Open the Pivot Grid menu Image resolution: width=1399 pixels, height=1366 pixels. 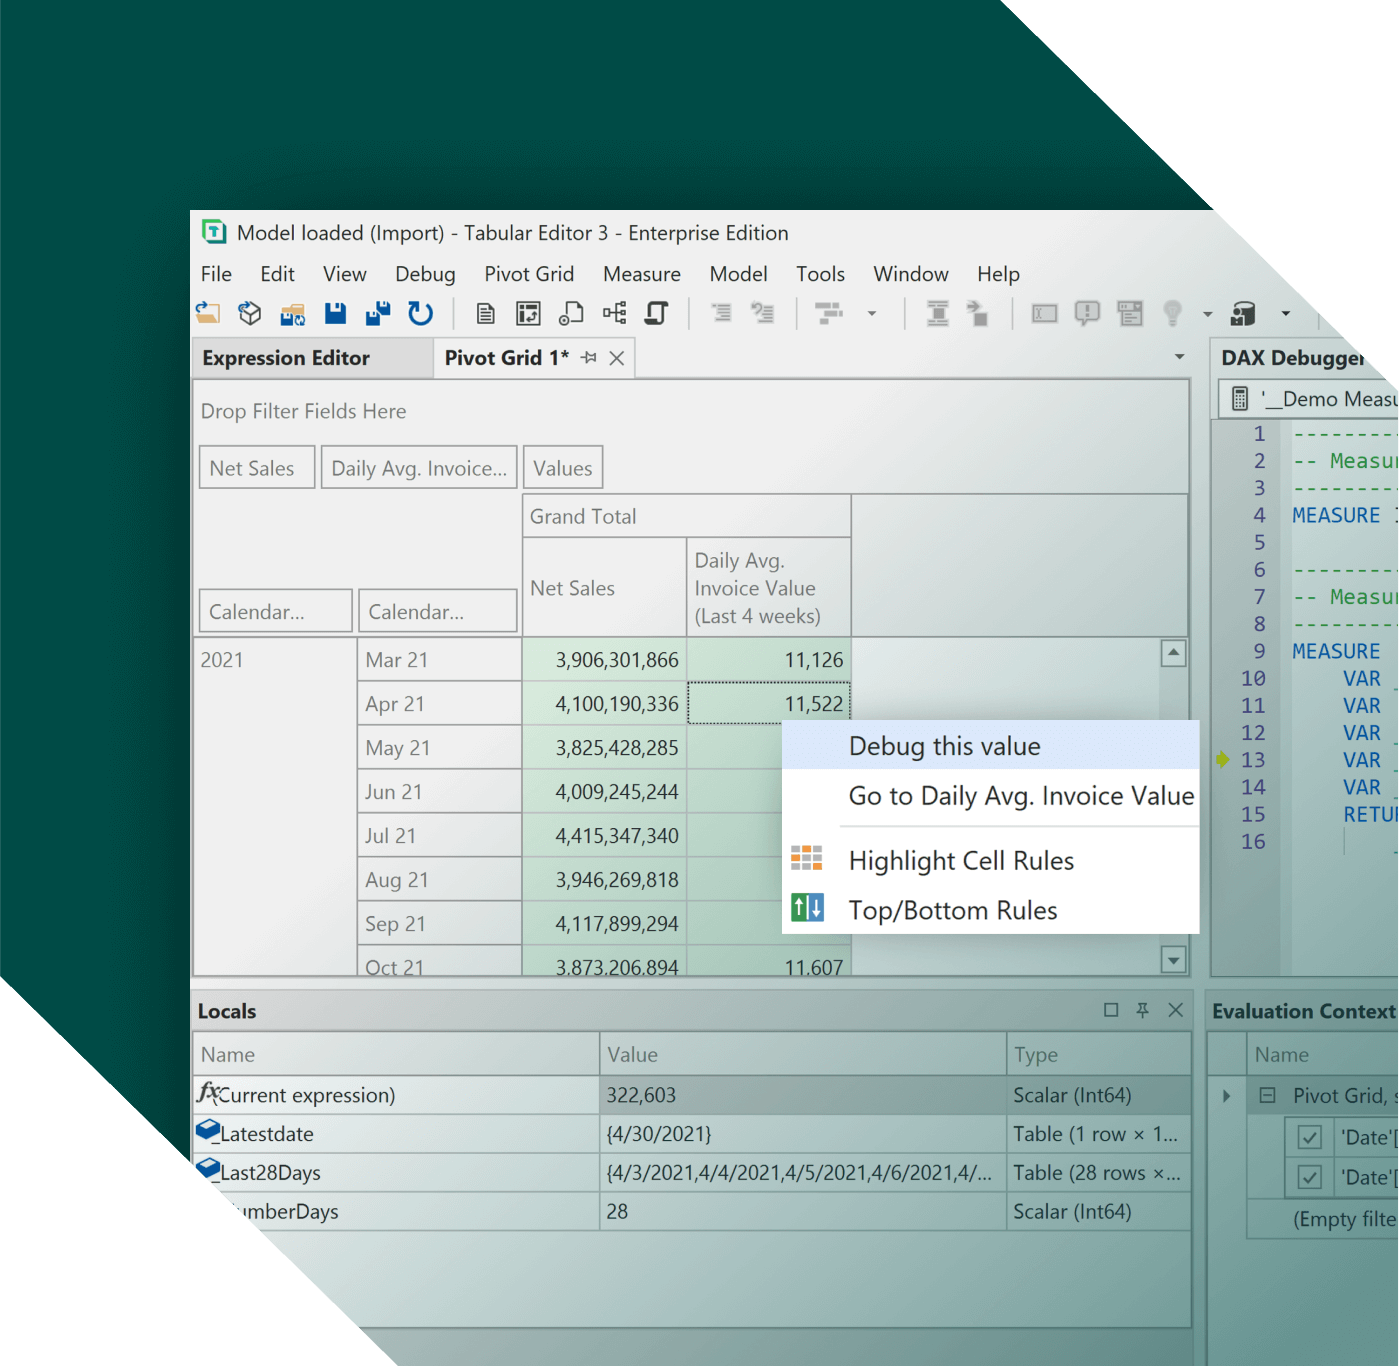[x=529, y=274]
